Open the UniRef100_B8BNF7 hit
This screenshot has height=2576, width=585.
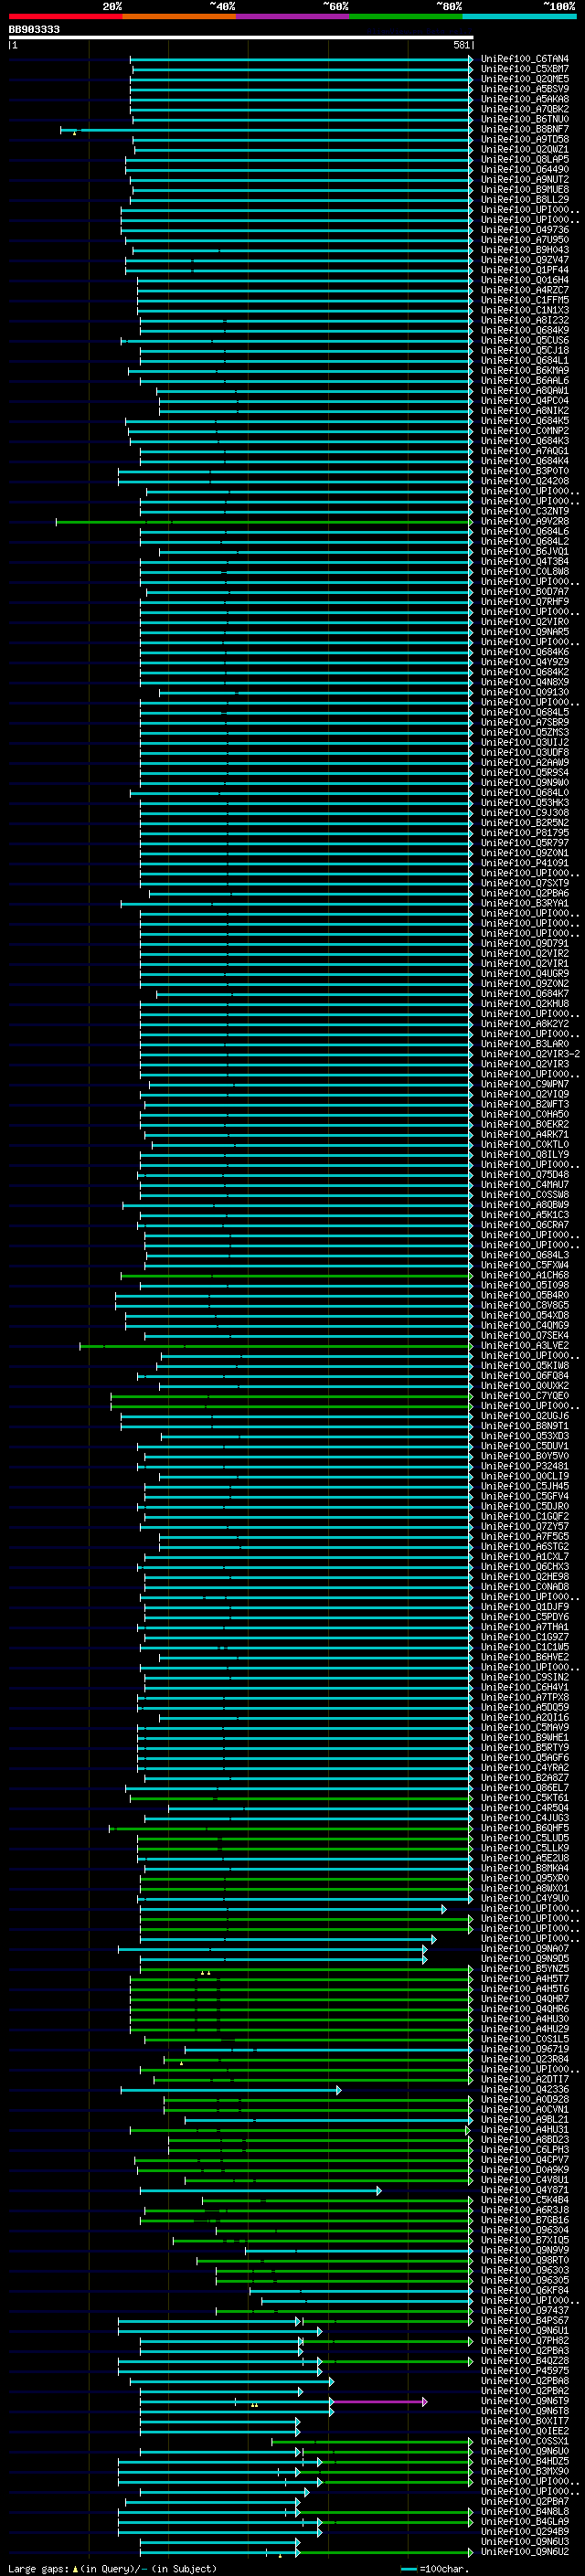(525, 129)
